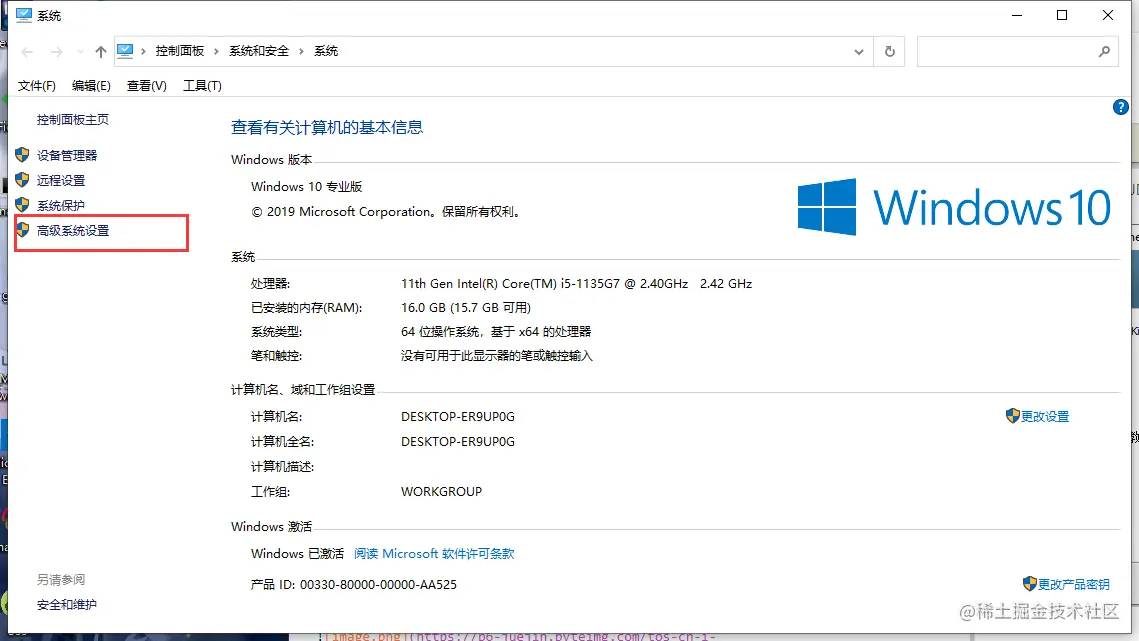The width and height of the screenshot is (1139, 641).
Task: Click the shield icon beside 设备管理器
Action: point(23,155)
